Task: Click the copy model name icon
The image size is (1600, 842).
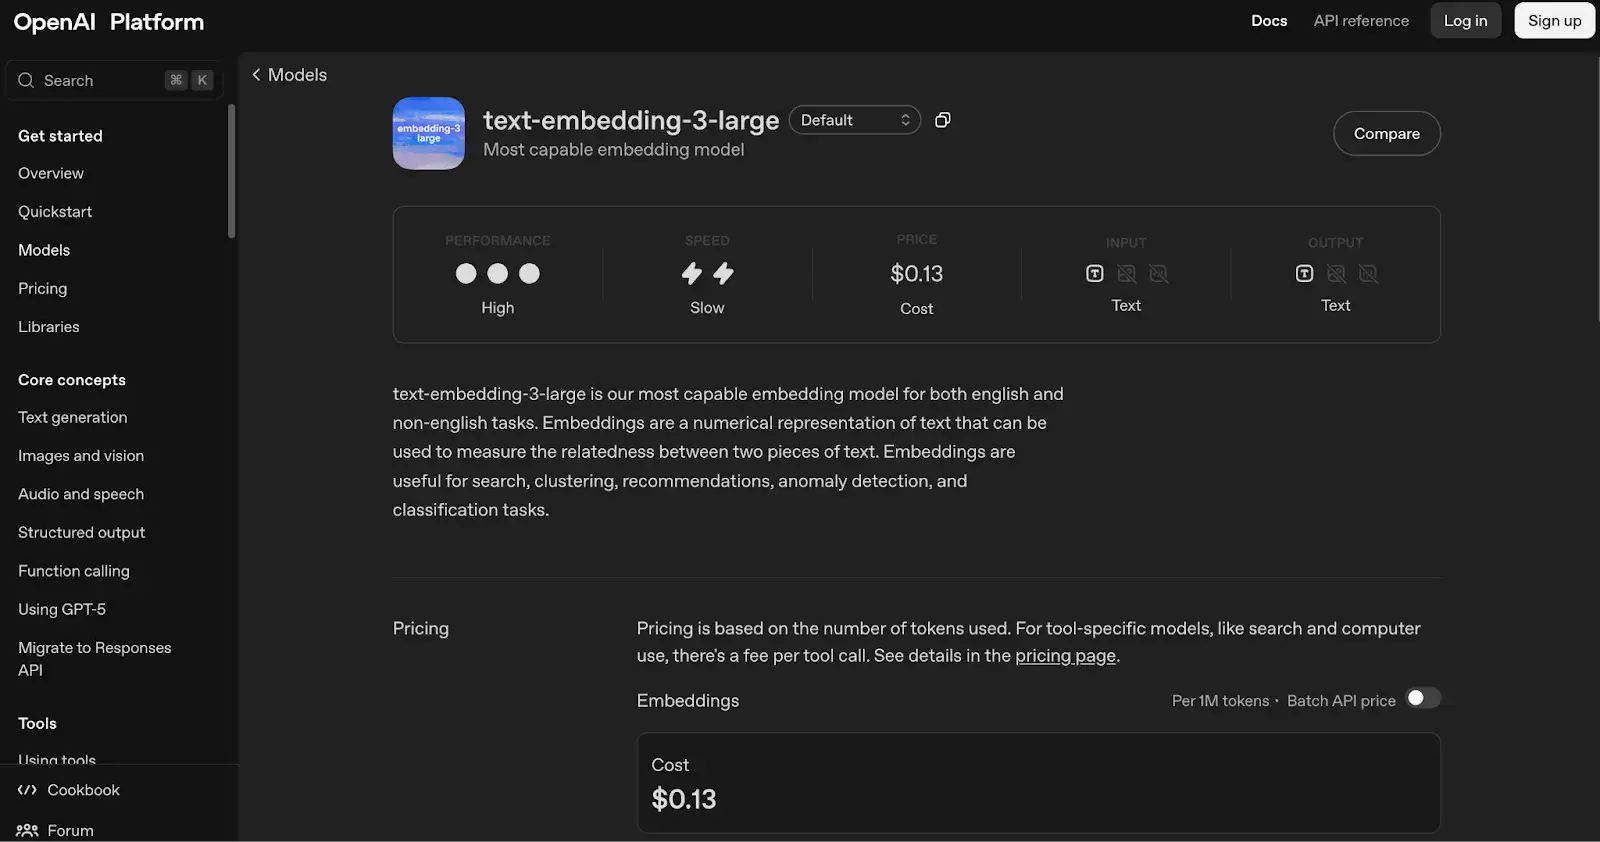Action: [x=942, y=120]
